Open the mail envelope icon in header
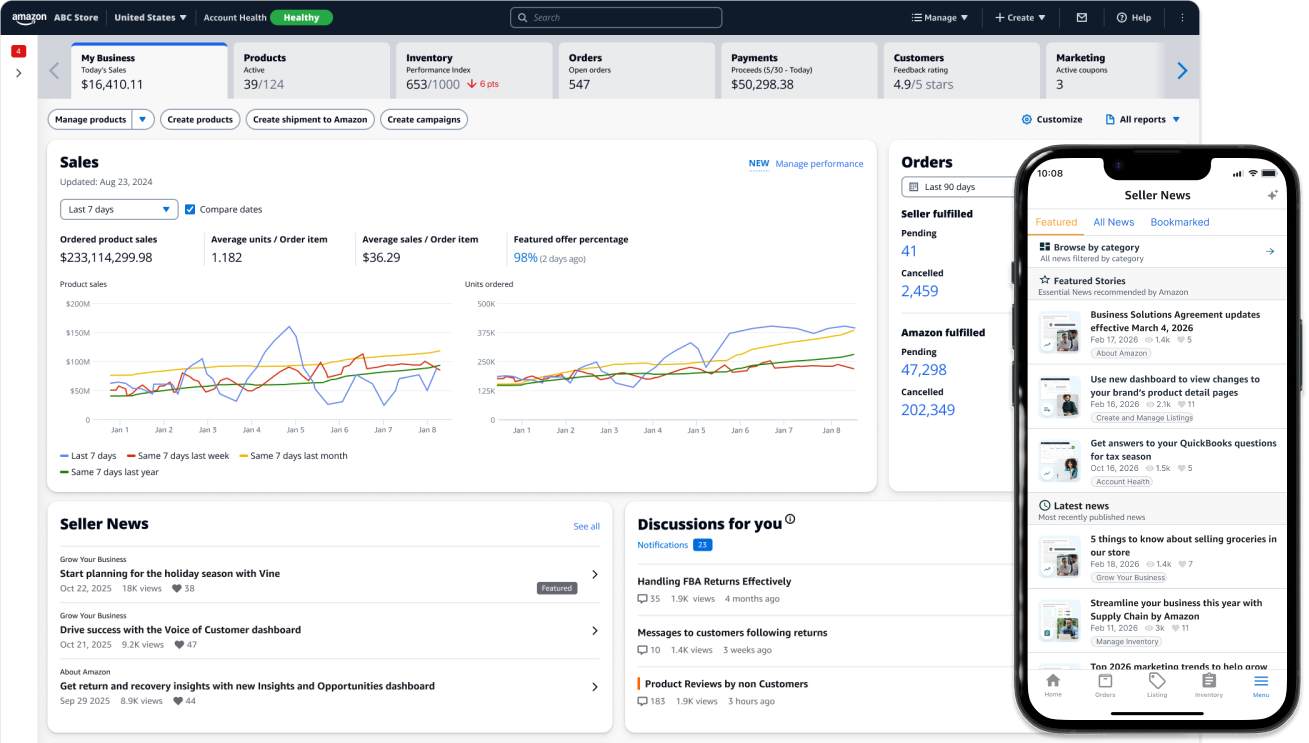 point(1081,18)
